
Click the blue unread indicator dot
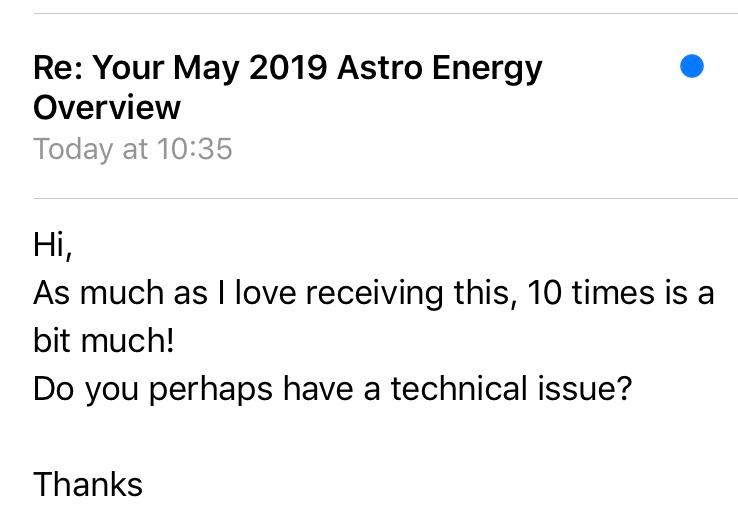tap(691, 67)
